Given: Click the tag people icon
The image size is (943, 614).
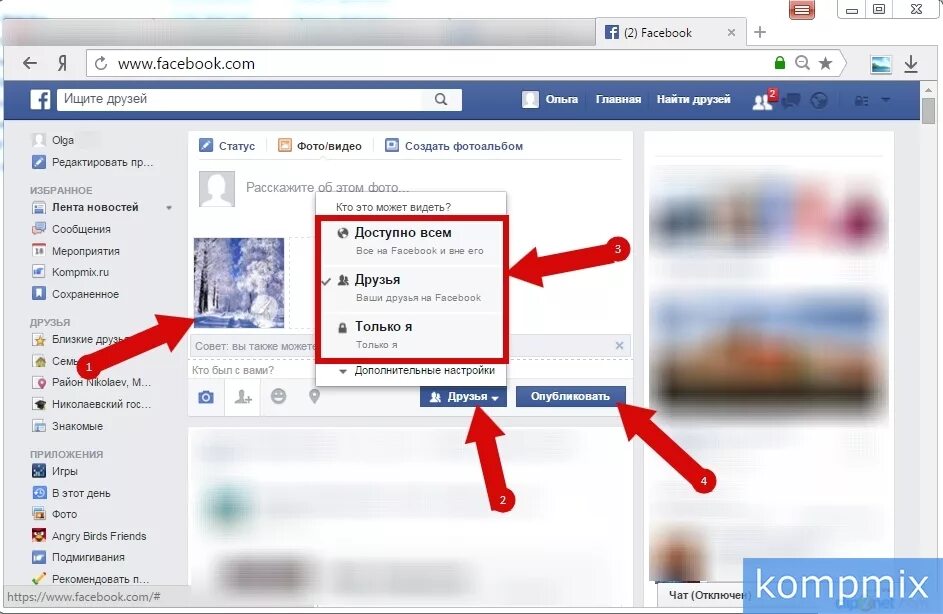Looking at the screenshot, I should click(x=242, y=397).
